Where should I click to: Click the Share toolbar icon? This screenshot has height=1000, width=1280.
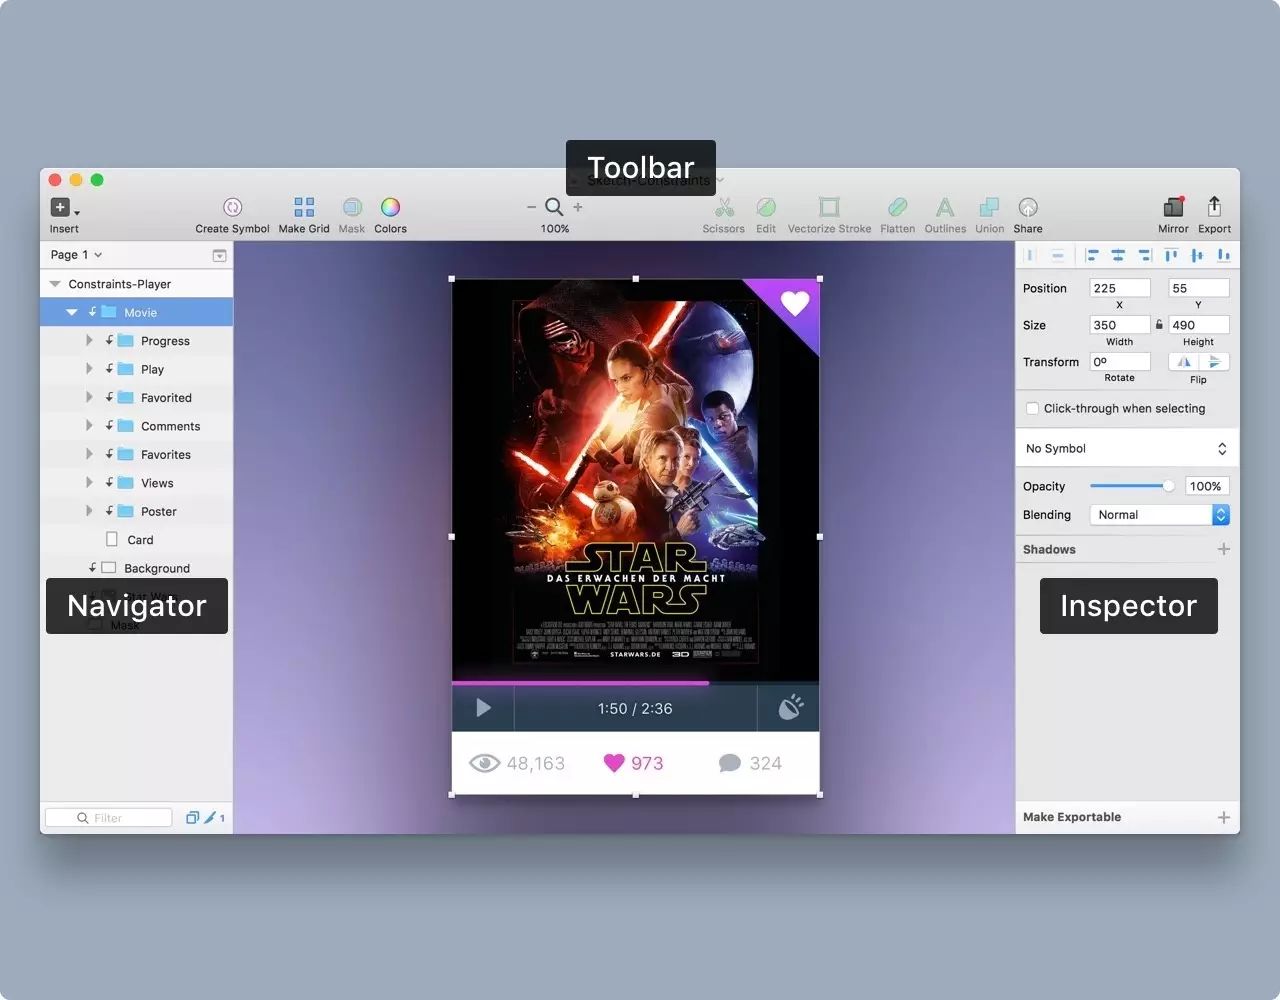pos(1028,207)
